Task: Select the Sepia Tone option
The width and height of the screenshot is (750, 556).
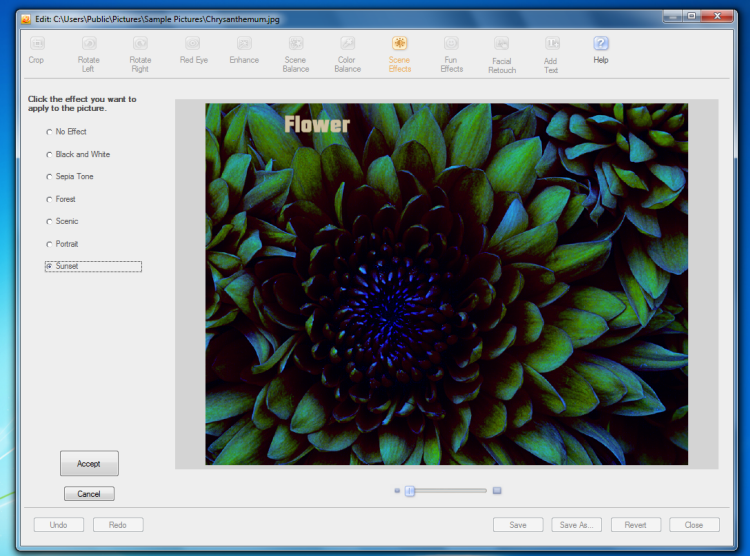Action: (49, 177)
